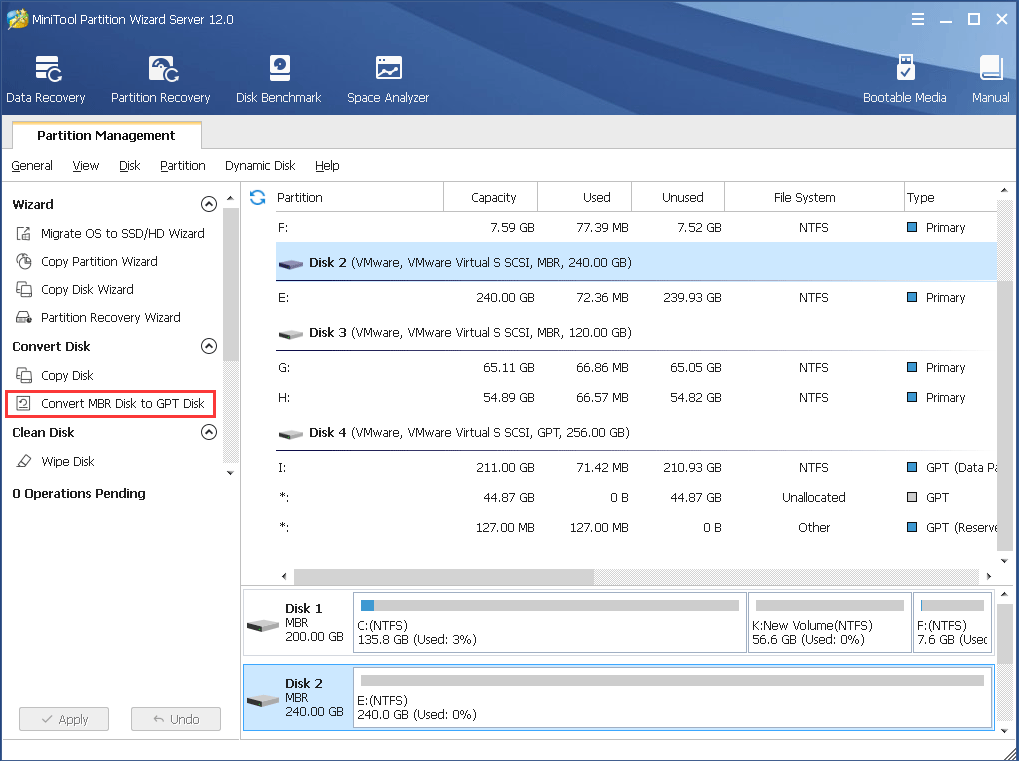Click the disk map scroll-down arrow
1019x761 pixels.
coord(1004,731)
